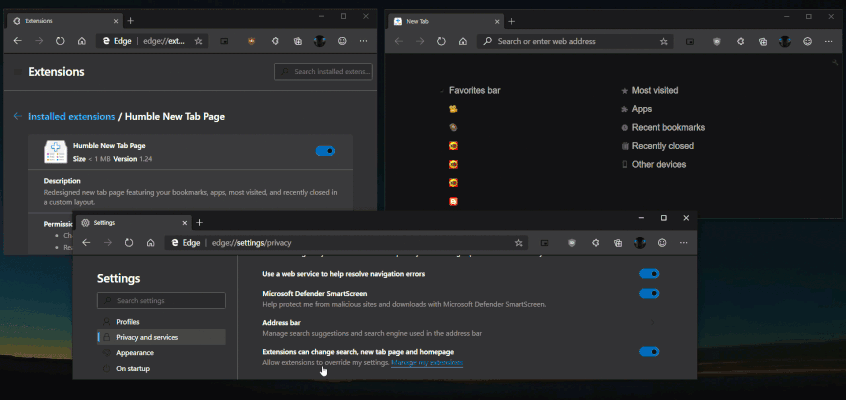The width and height of the screenshot is (846, 400).
Task: Open hamburger menu beside the Extensions heading
Action: click(x=18, y=72)
